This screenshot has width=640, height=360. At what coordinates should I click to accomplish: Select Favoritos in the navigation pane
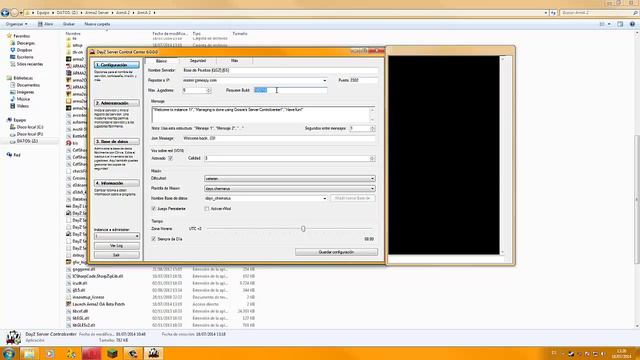[x=21, y=36]
